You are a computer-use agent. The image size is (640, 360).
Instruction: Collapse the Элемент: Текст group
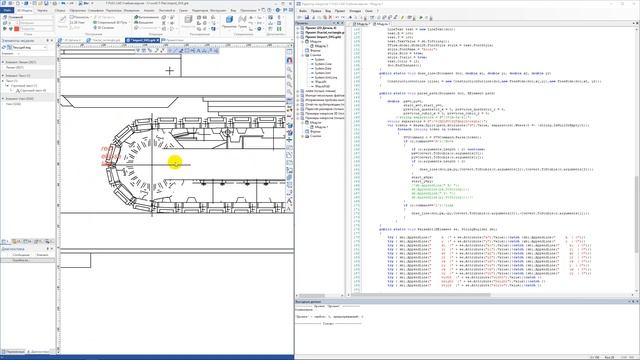pos(3,76)
